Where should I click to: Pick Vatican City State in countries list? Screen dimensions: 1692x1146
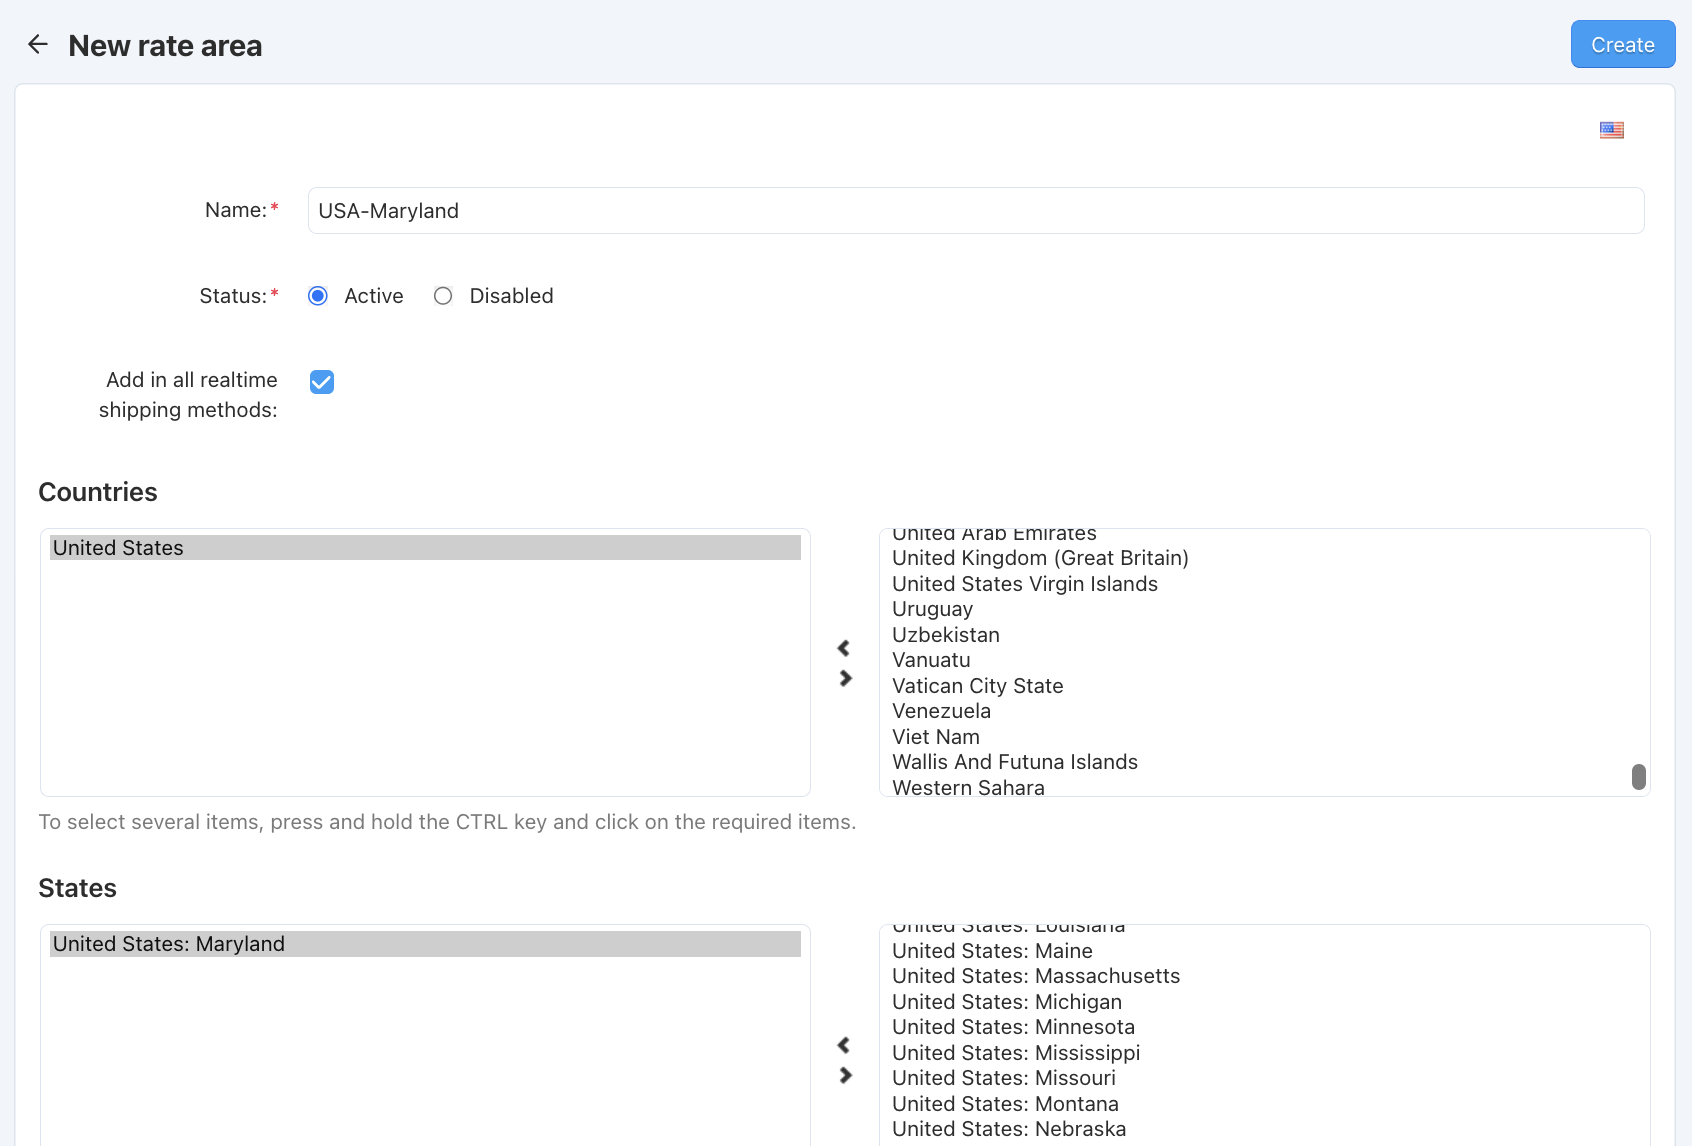tap(977, 686)
